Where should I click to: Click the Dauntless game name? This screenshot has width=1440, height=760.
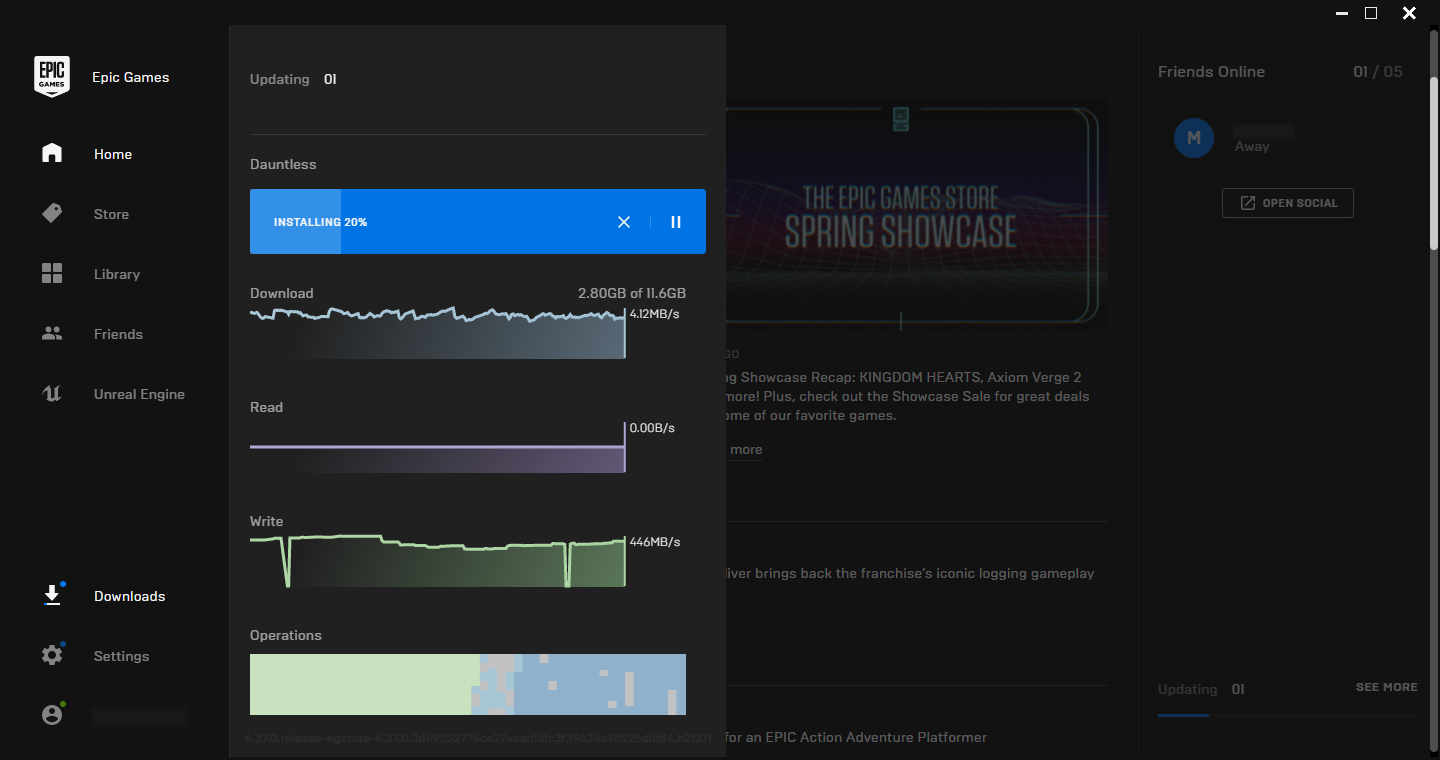tap(283, 164)
